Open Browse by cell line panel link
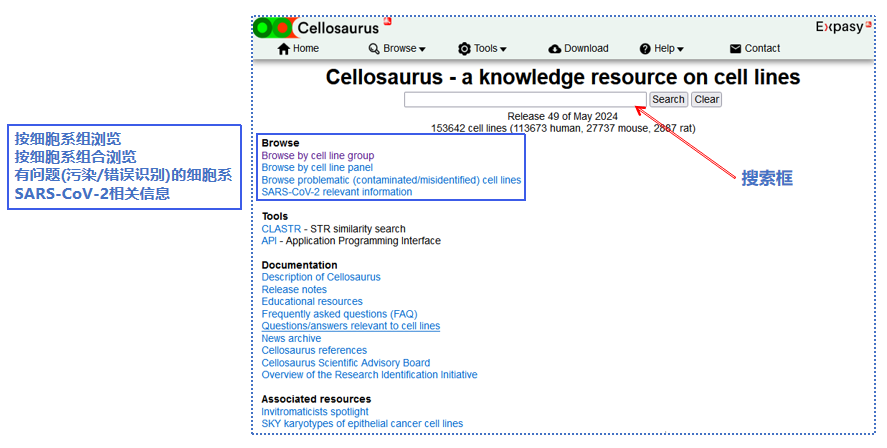This screenshot has height=448, width=887. (316, 168)
